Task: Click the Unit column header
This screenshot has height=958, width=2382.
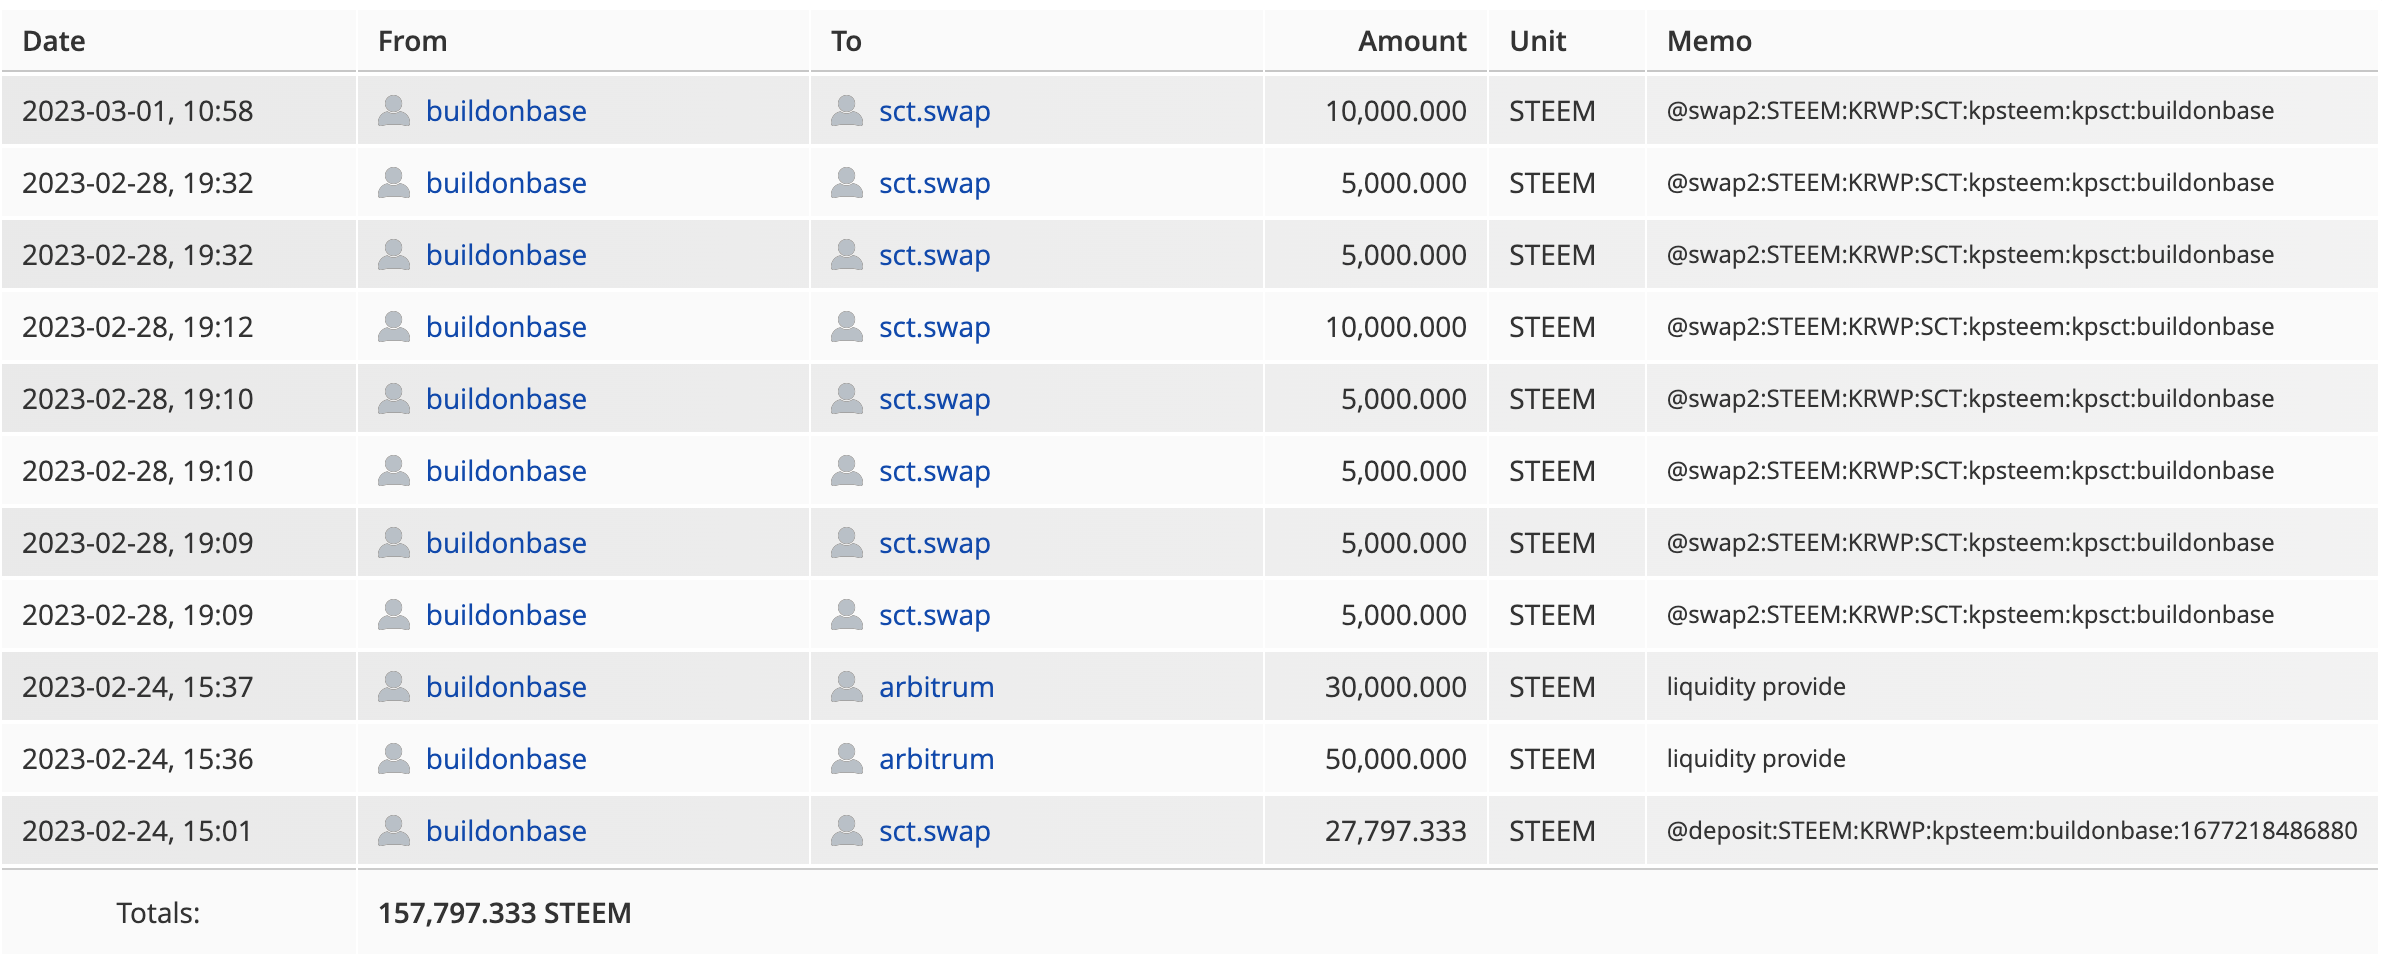Action: point(1537,41)
